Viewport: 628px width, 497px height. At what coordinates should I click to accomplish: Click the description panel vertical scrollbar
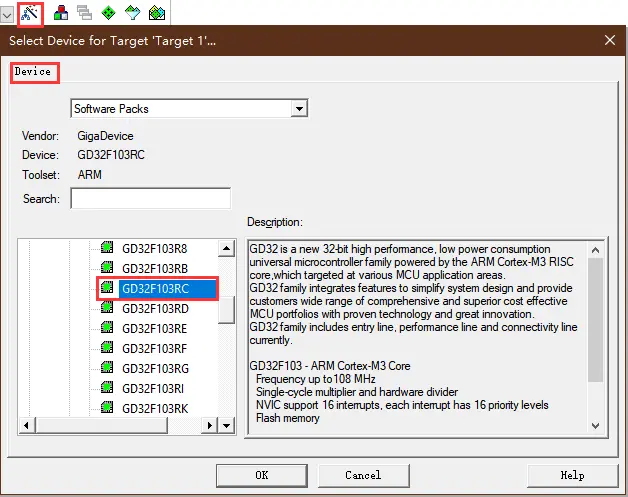(596, 320)
